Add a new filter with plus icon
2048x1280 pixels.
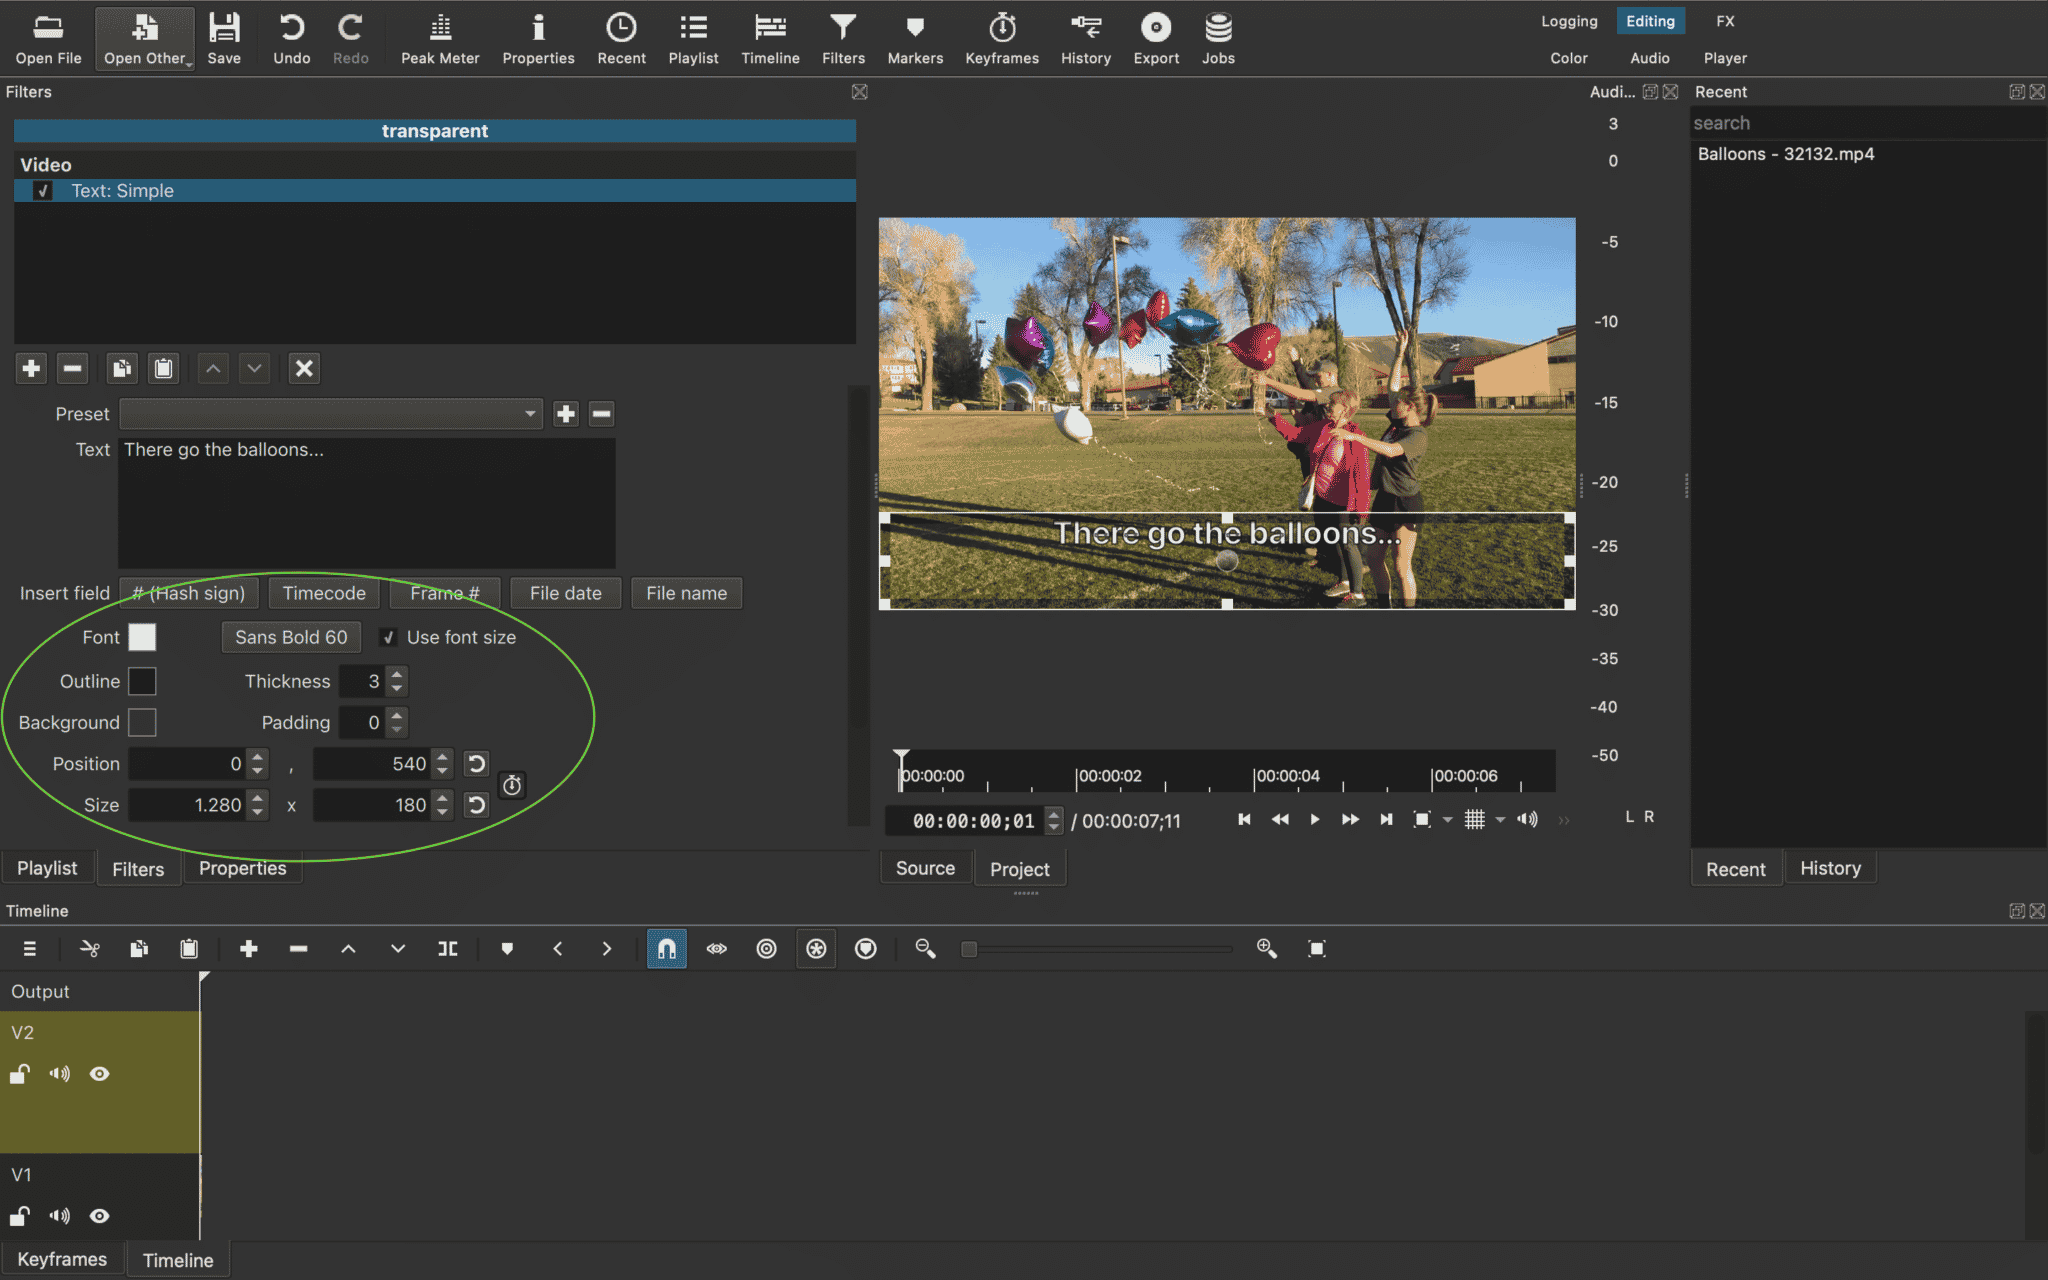pos(30,368)
